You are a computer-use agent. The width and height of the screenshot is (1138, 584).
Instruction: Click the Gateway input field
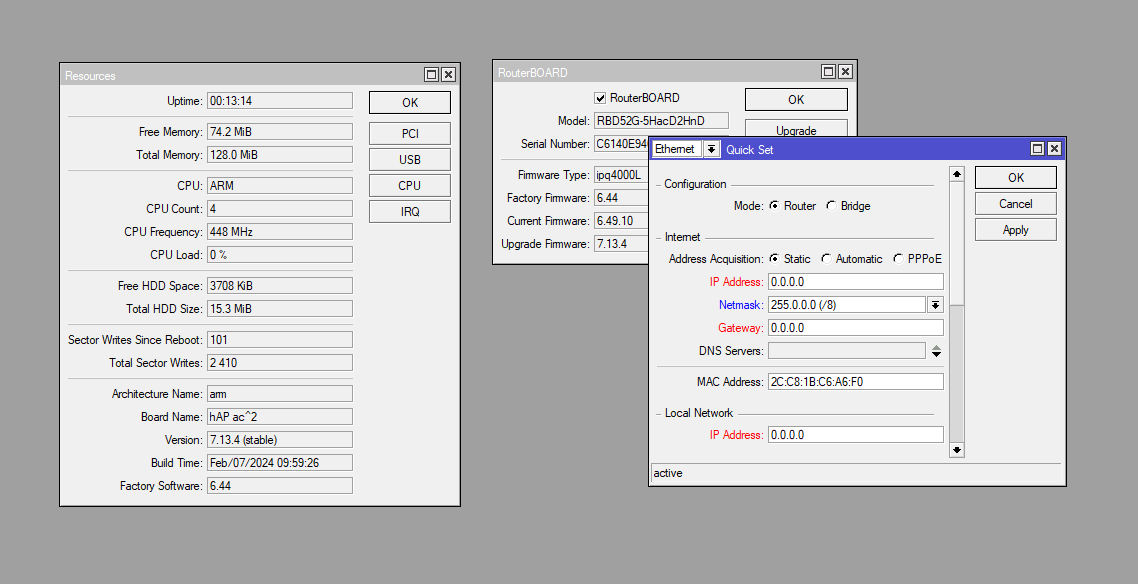pos(856,328)
